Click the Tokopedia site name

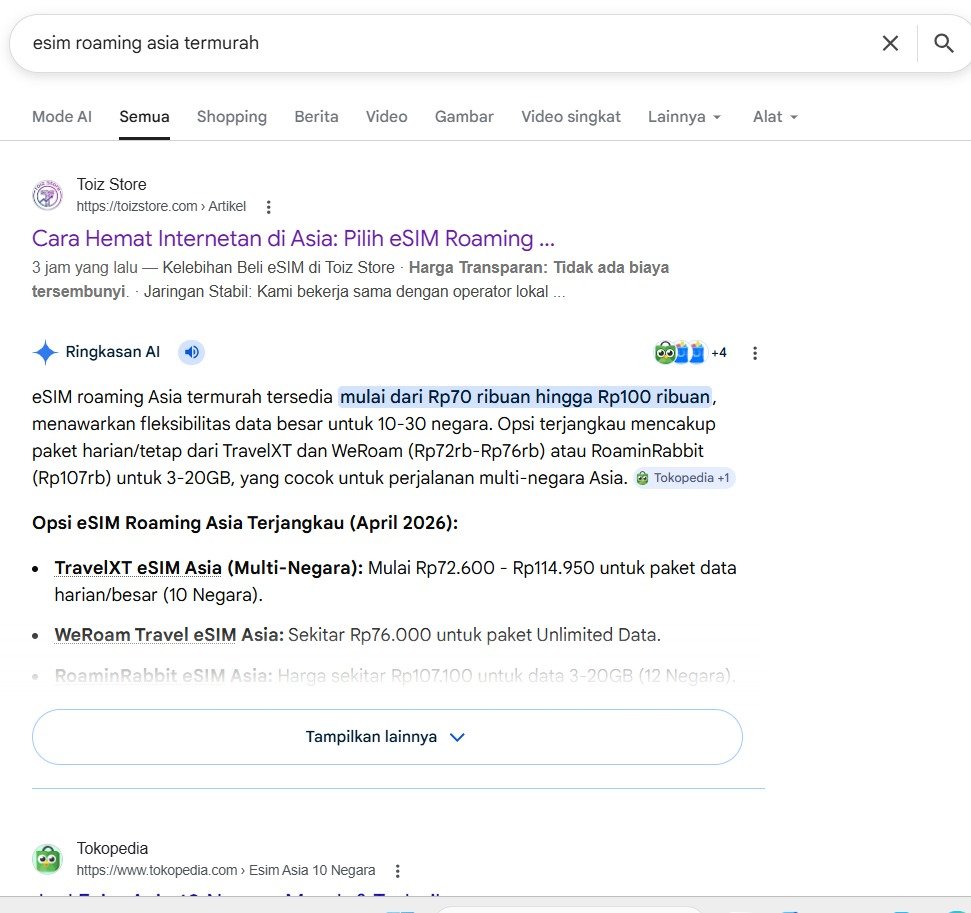pos(113,849)
